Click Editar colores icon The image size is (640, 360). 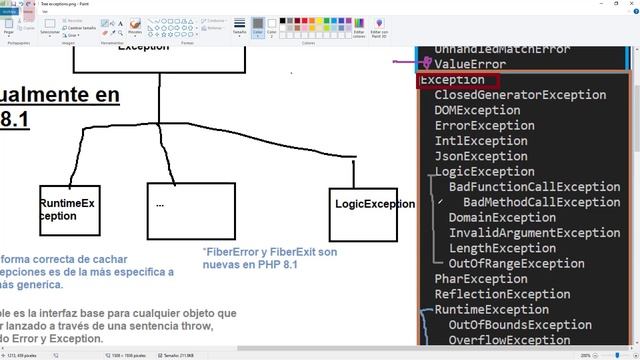(359, 27)
